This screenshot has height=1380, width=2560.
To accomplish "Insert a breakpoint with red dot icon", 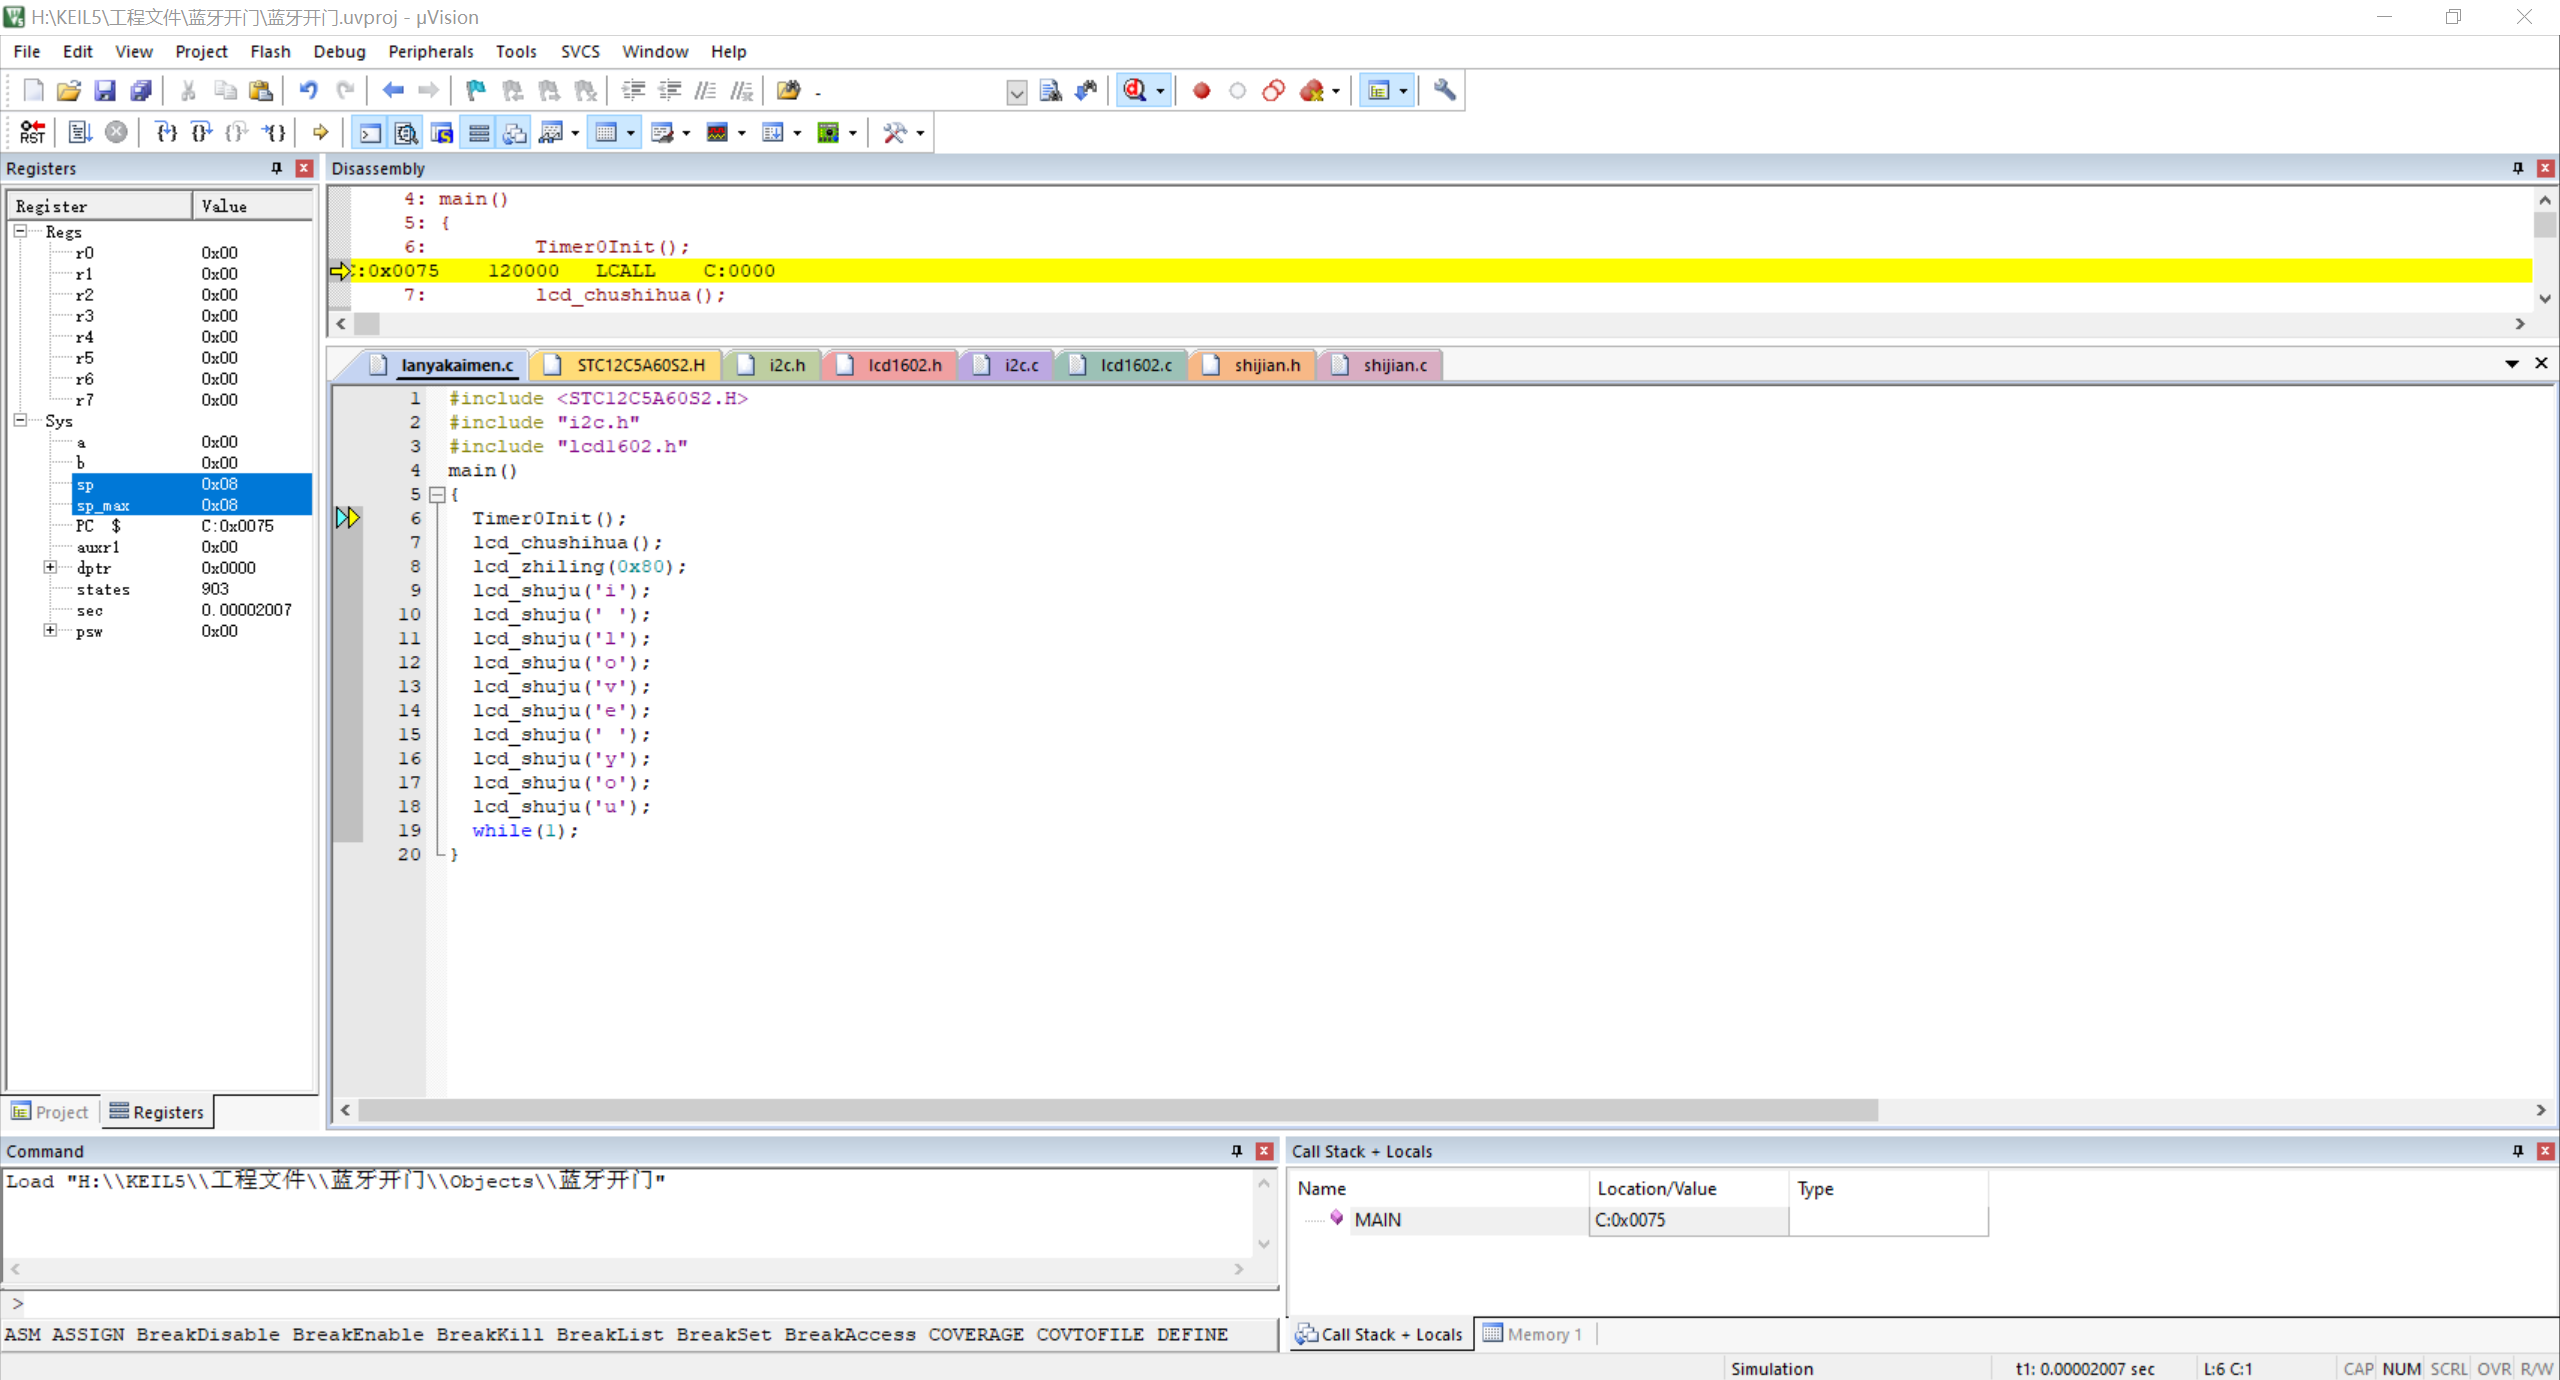I will (1201, 91).
